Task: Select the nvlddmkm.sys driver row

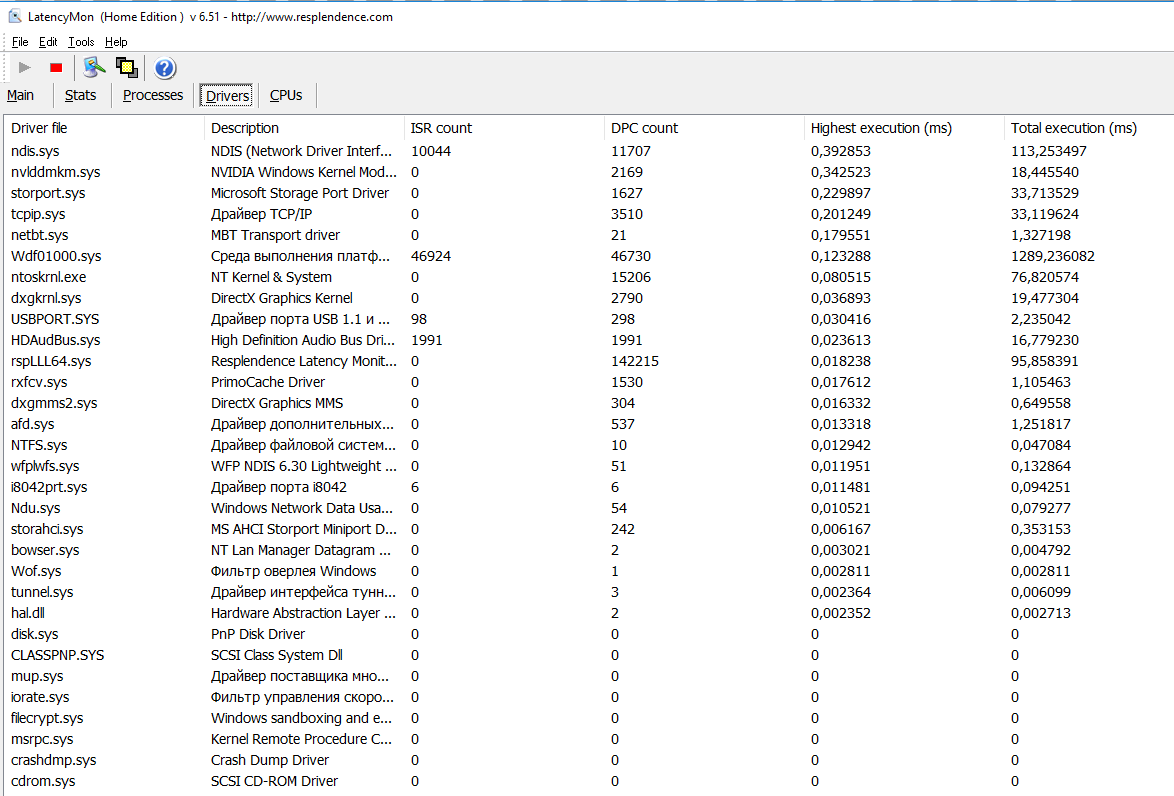Action: coord(588,172)
